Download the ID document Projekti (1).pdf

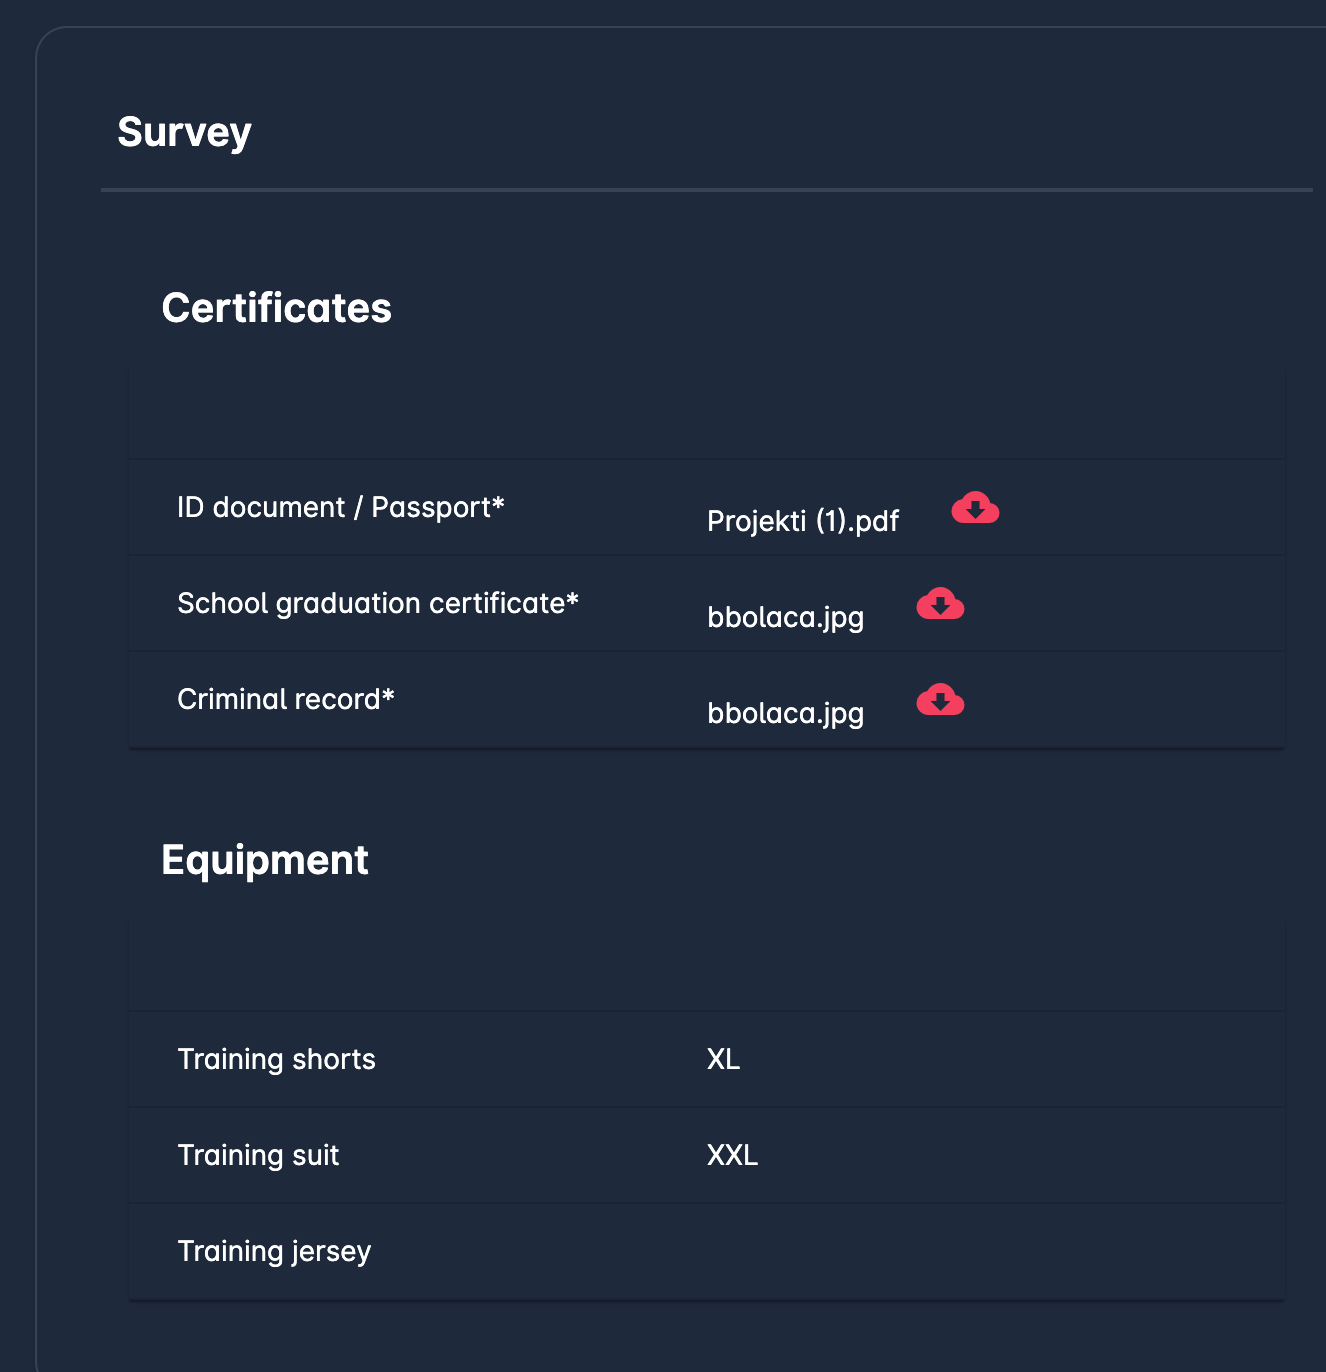(x=975, y=508)
